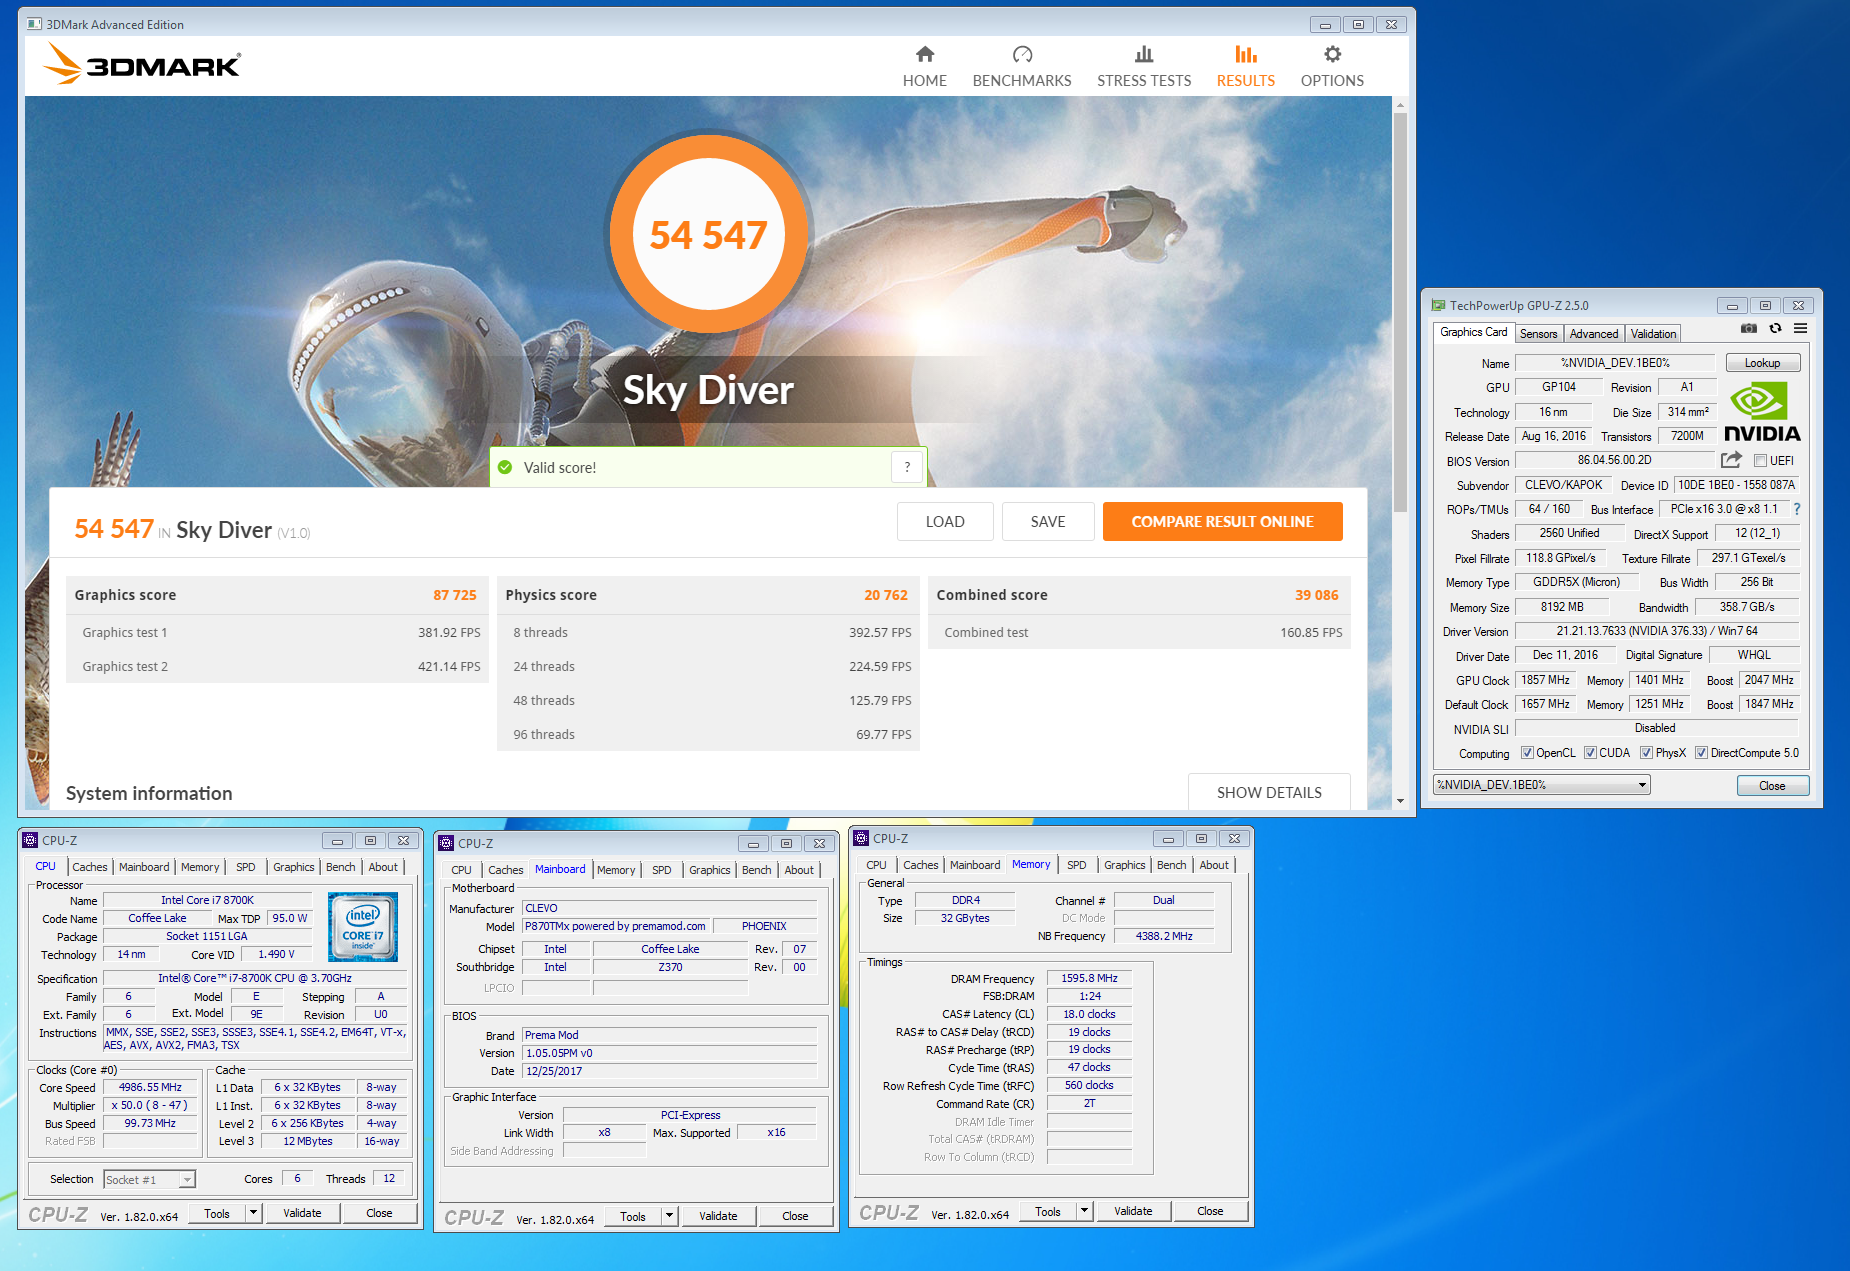The width and height of the screenshot is (1850, 1271).
Task: Expand the Tools arrow in the CPU-Z Mainboard window
Action: click(670, 1216)
